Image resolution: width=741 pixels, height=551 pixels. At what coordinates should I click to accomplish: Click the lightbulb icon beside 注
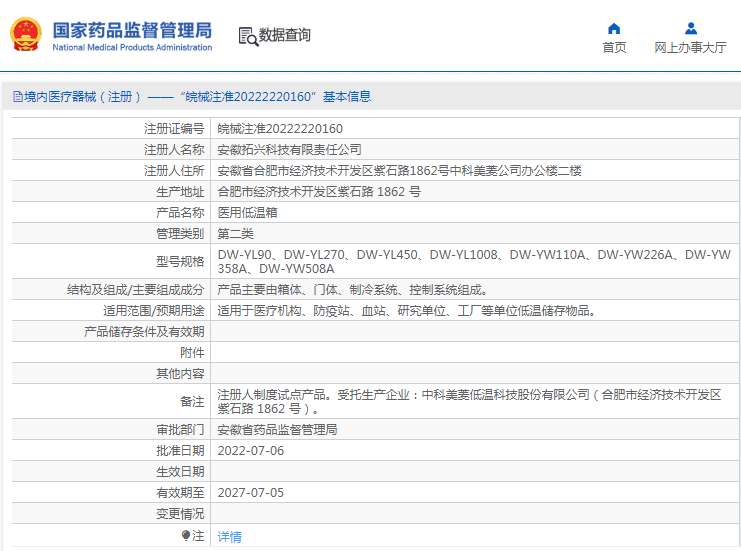186,536
